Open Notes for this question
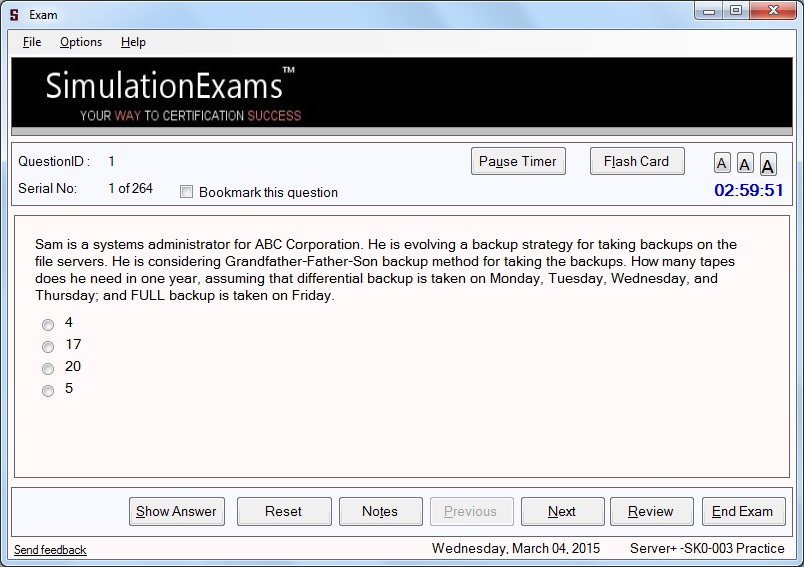The image size is (804, 567). coord(380,511)
